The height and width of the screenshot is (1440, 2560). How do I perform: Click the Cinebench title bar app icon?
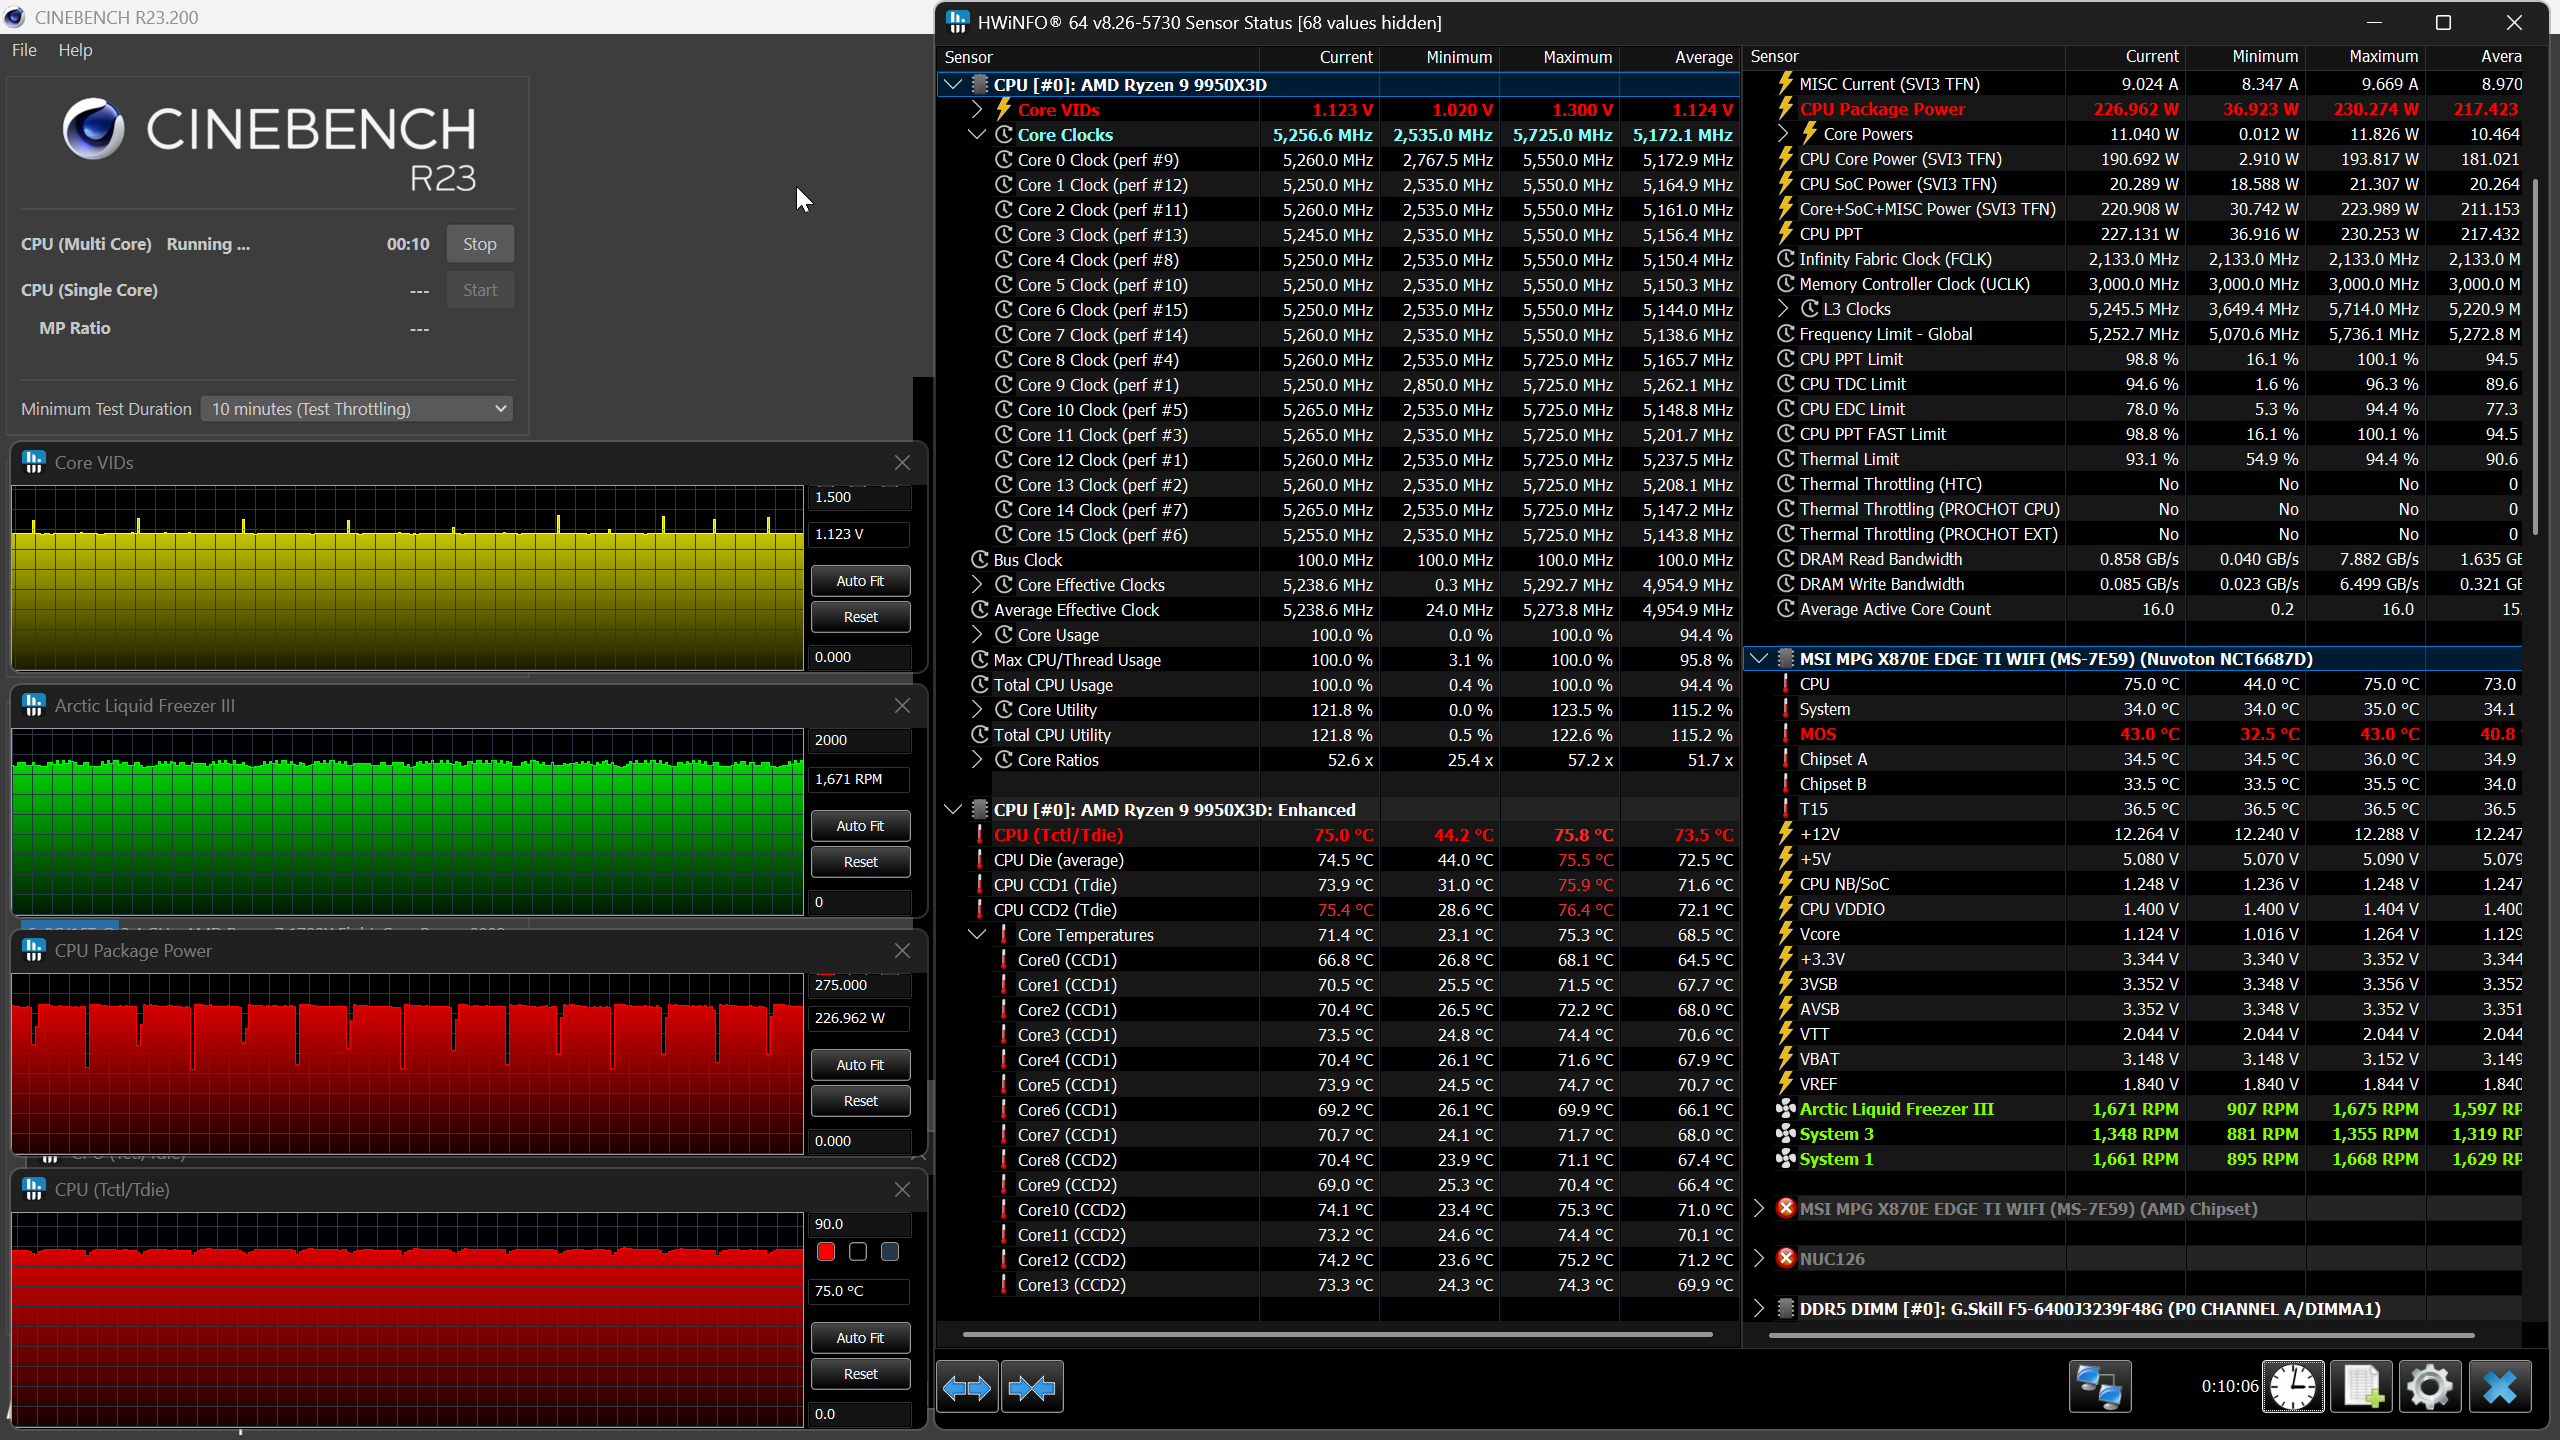coord(15,17)
